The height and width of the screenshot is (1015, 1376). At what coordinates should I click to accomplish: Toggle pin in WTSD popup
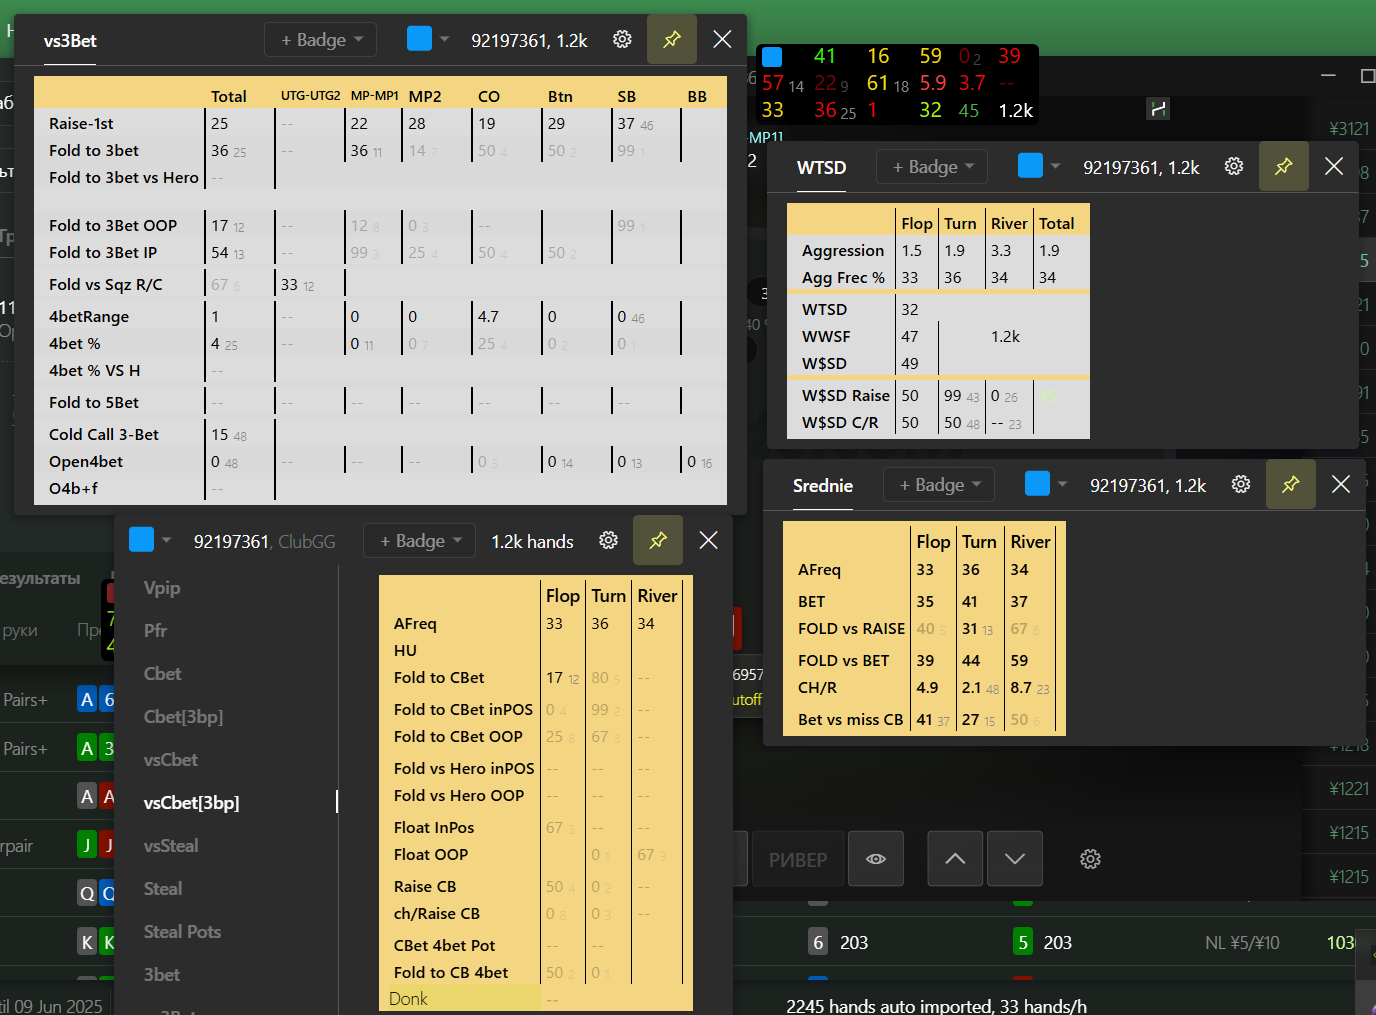(1284, 166)
